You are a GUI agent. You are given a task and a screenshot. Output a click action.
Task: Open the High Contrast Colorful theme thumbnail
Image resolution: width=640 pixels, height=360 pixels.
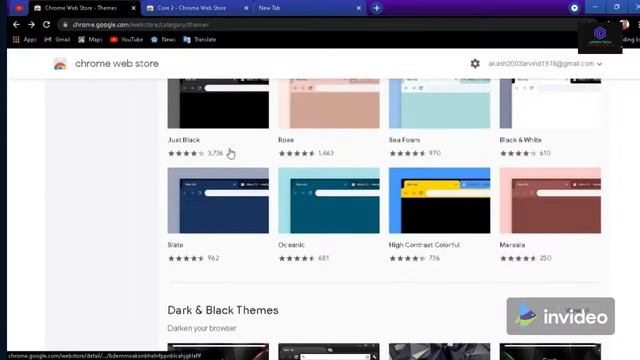coord(439,200)
